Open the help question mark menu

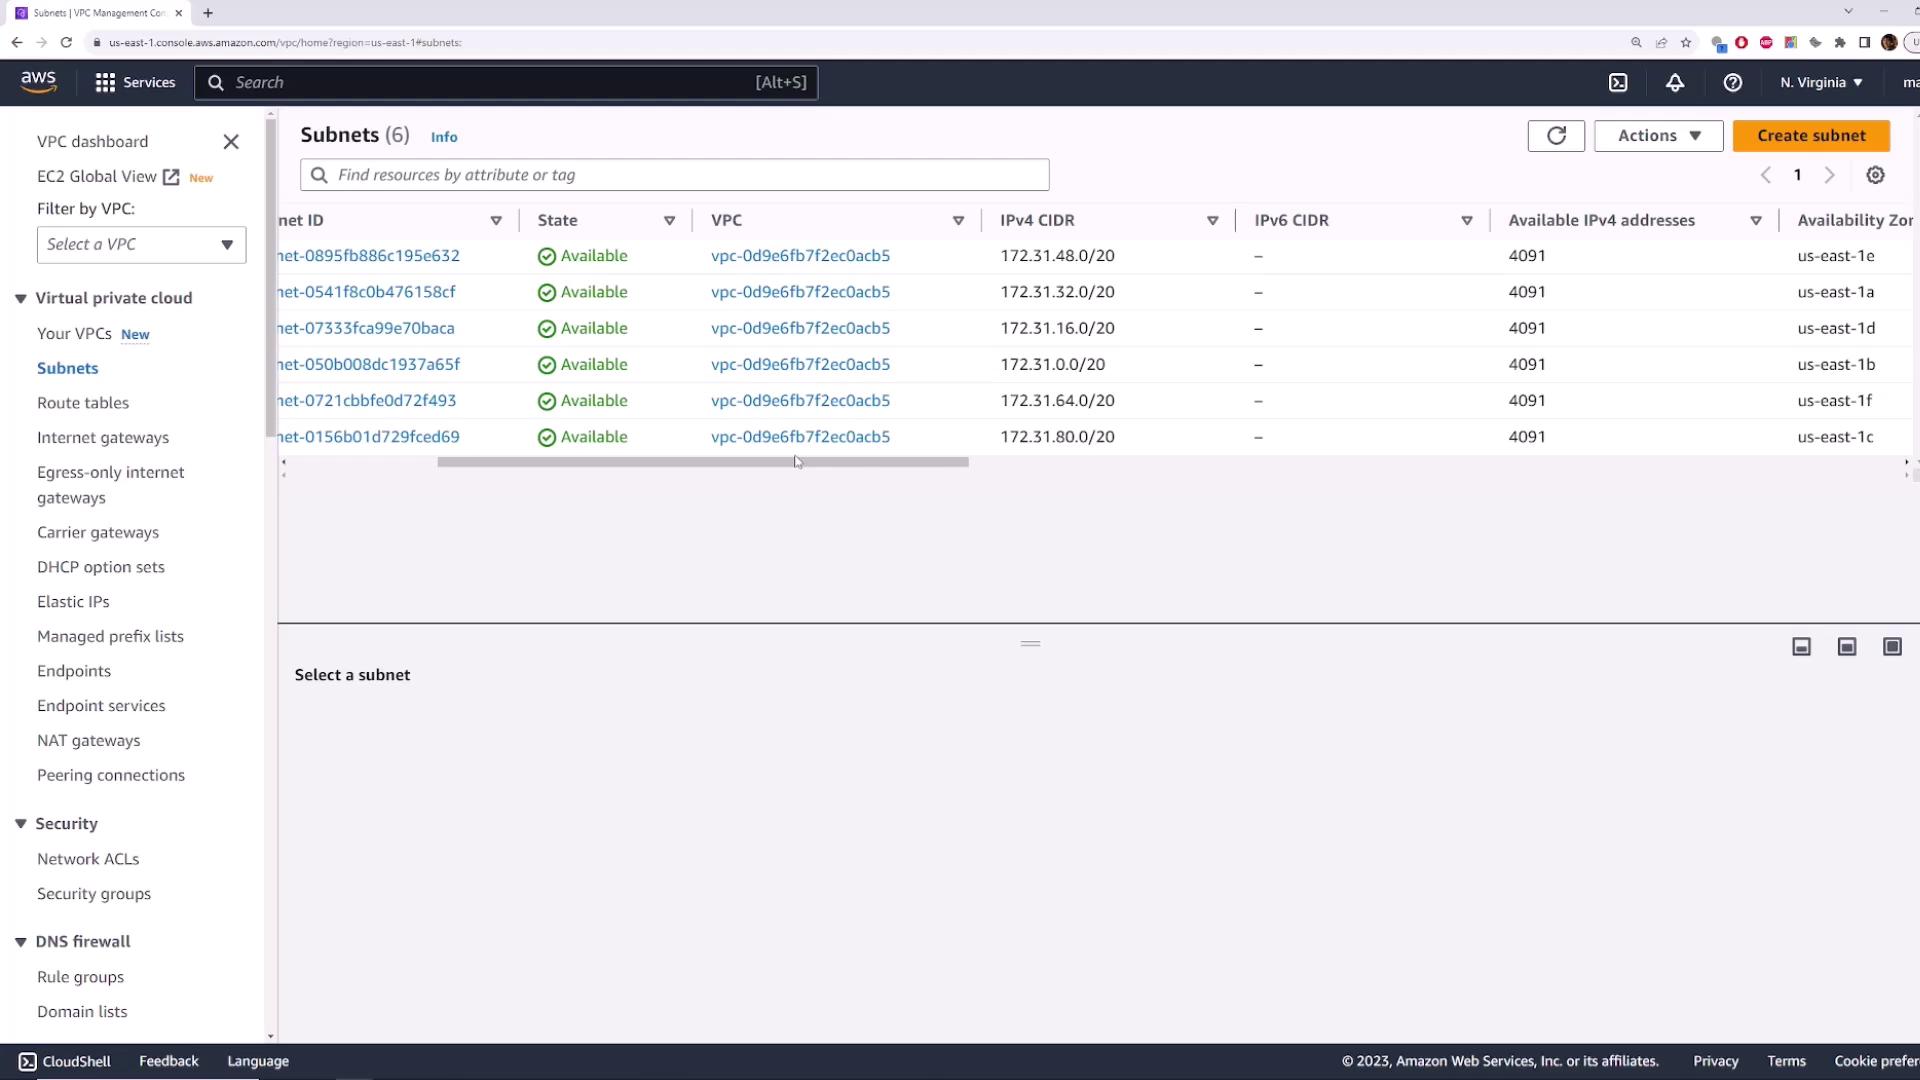coord(1732,83)
